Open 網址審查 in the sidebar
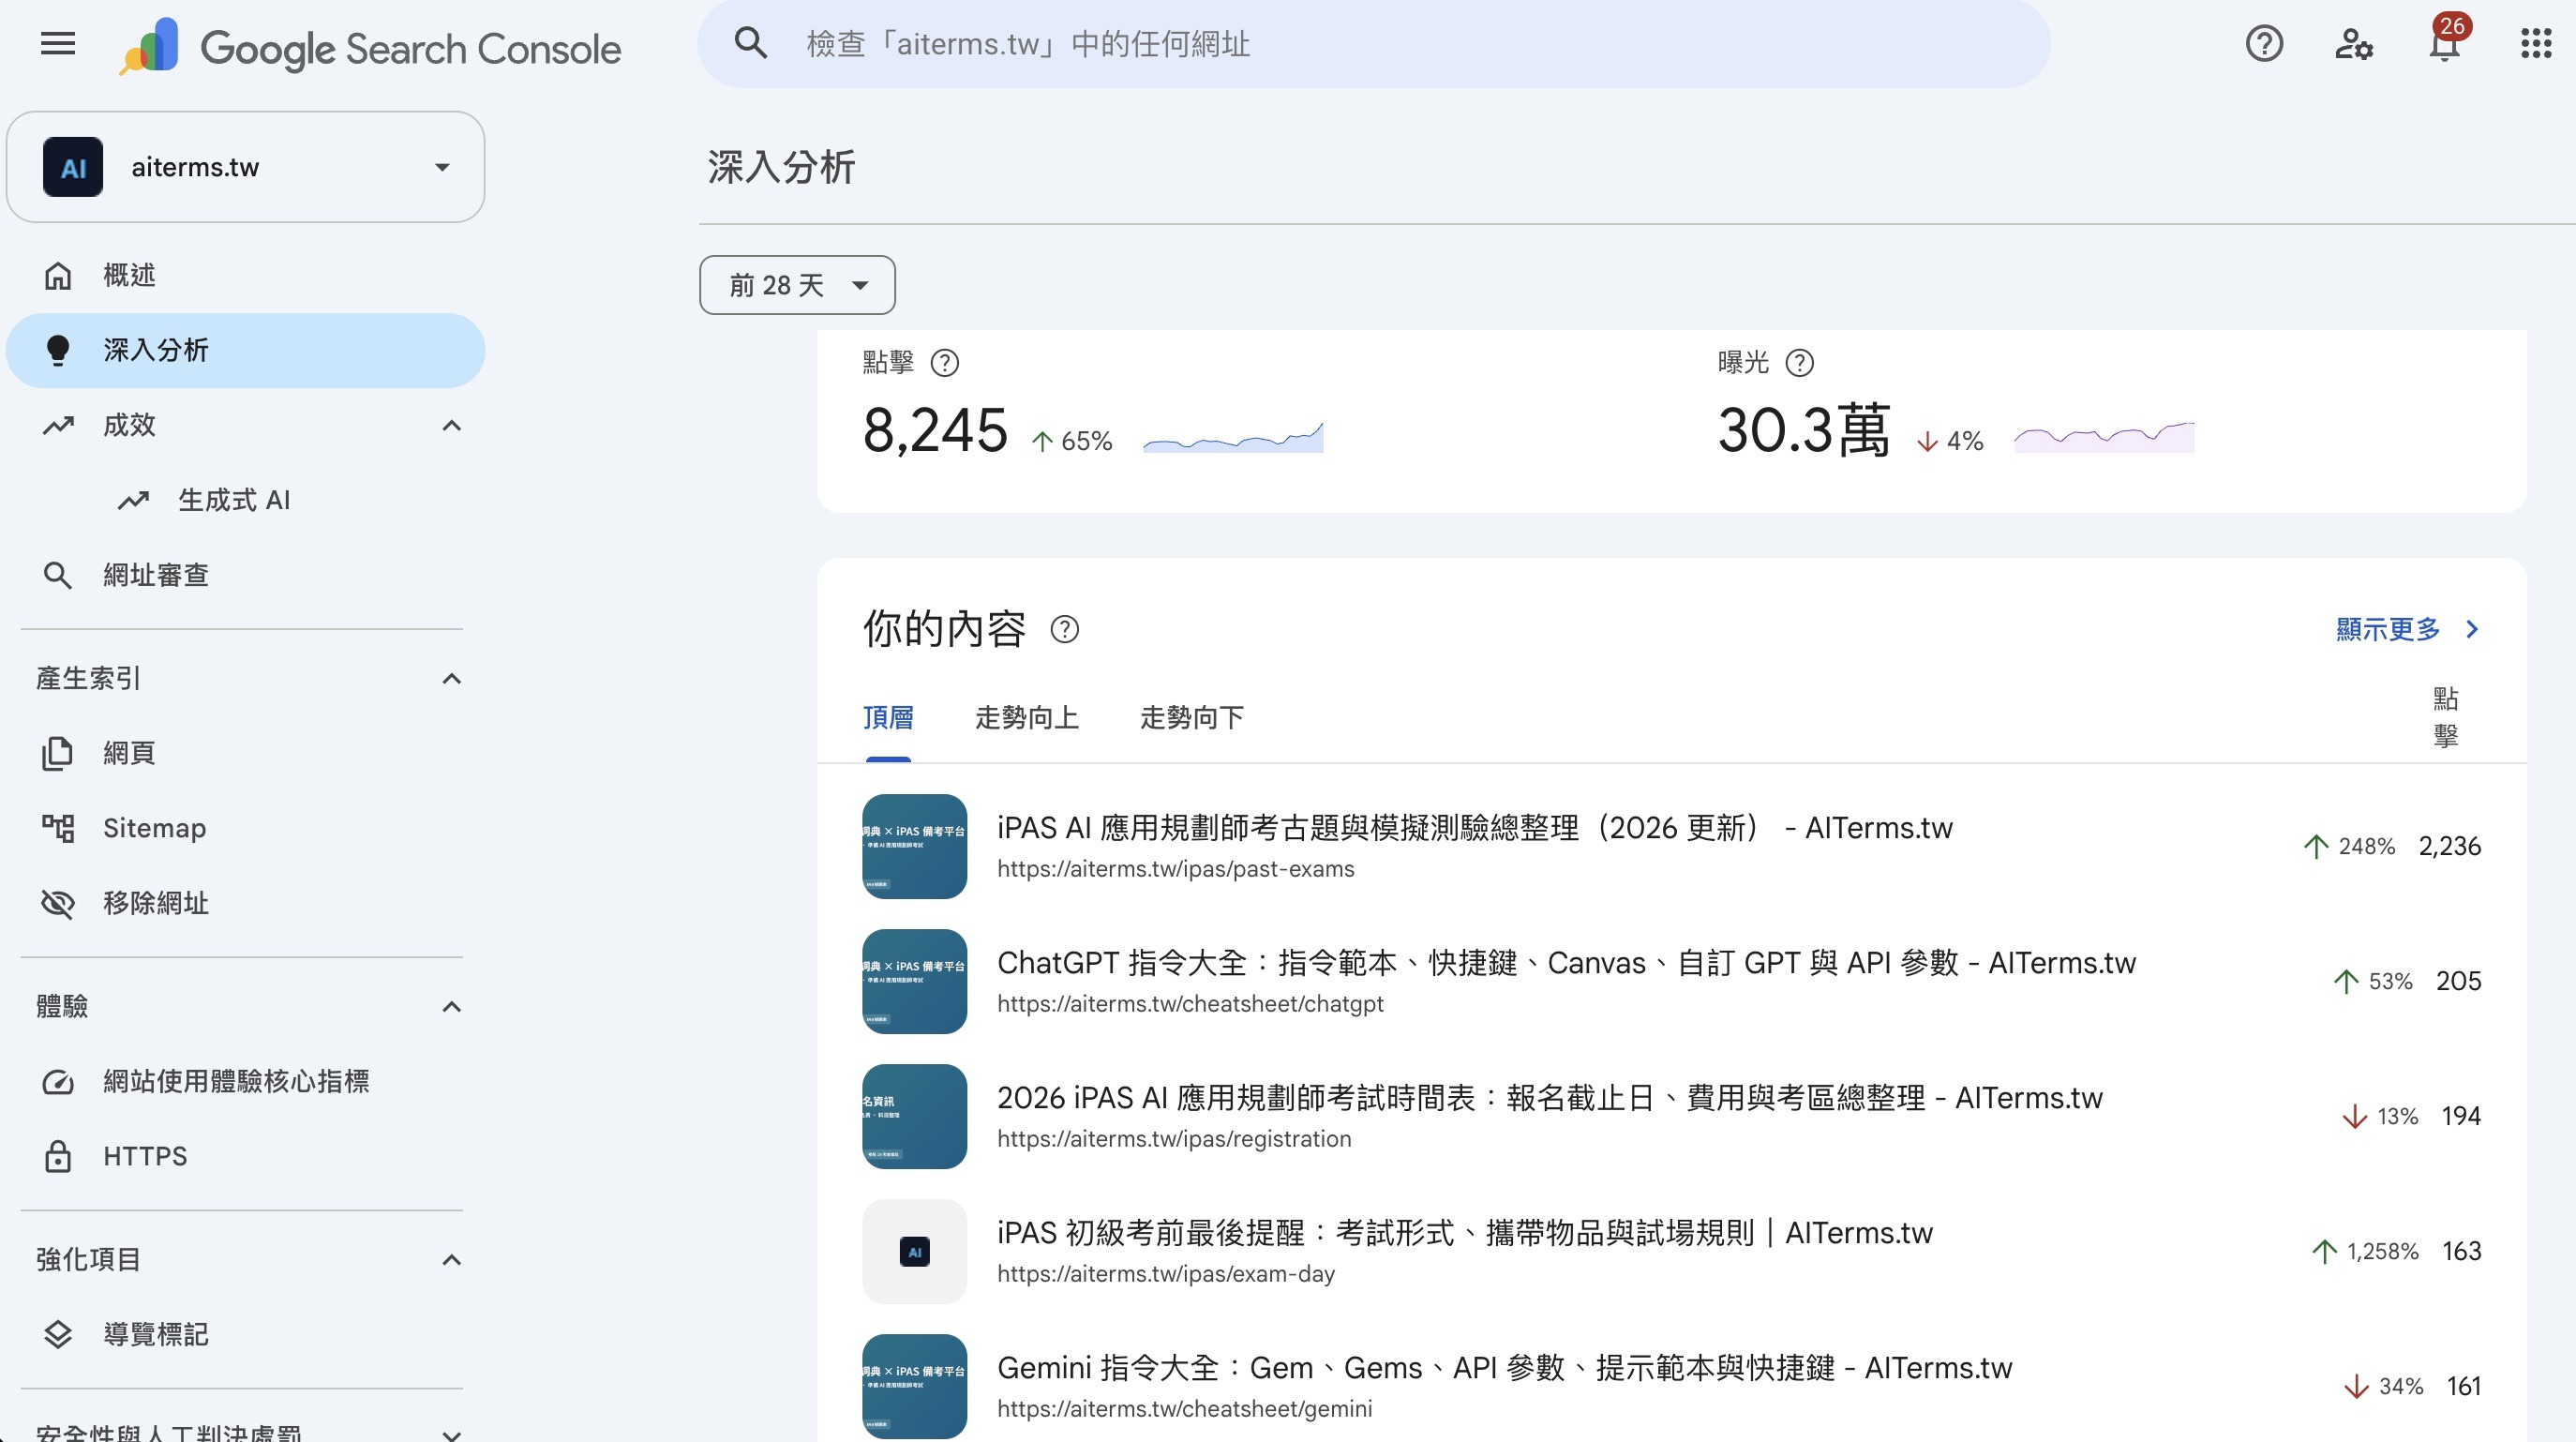The width and height of the screenshot is (2576, 1442). (x=246, y=575)
